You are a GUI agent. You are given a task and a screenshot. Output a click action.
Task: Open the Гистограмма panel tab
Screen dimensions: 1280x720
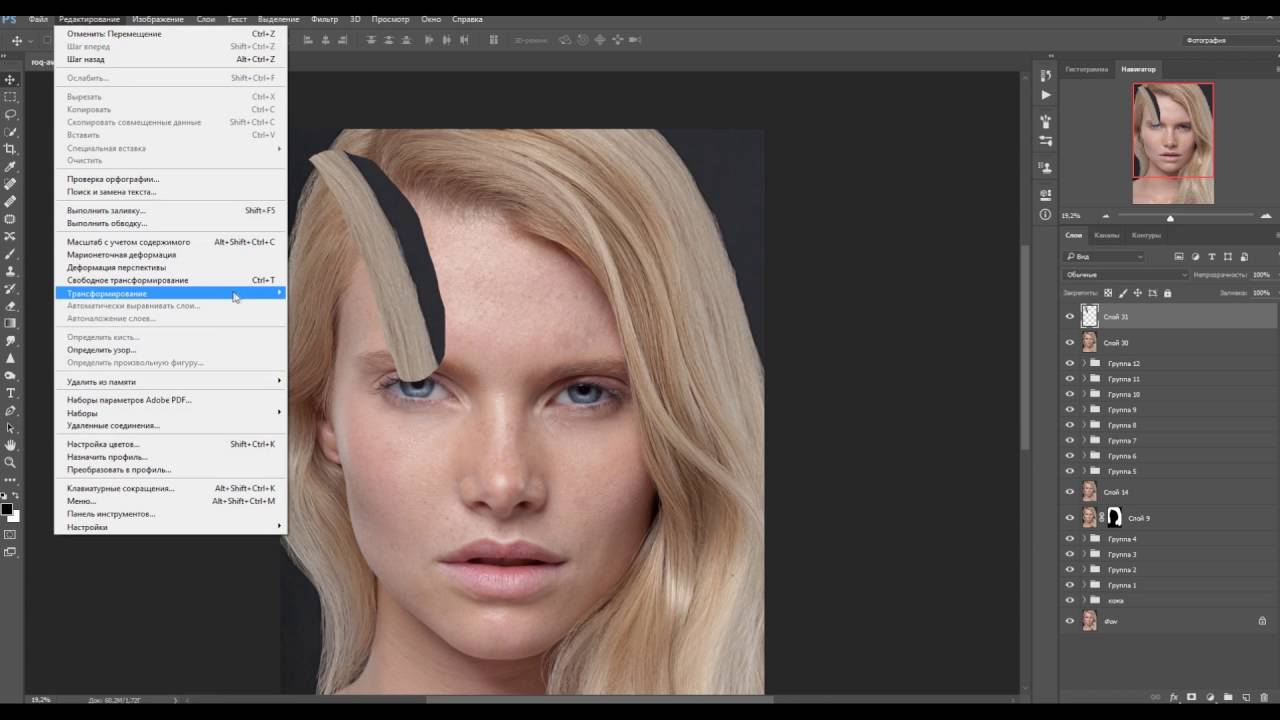(1086, 69)
